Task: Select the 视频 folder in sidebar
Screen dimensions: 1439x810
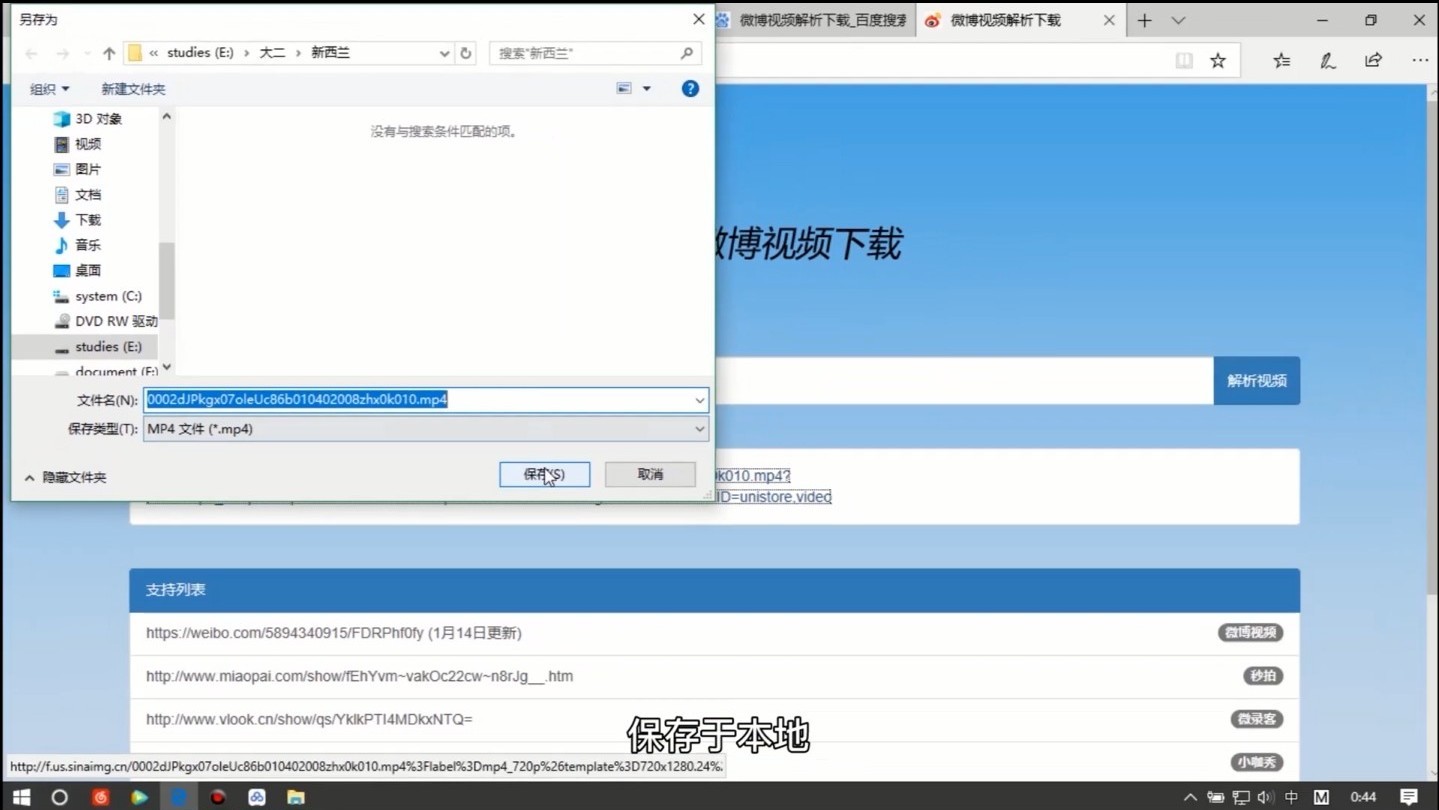Action: click(x=86, y=143)
